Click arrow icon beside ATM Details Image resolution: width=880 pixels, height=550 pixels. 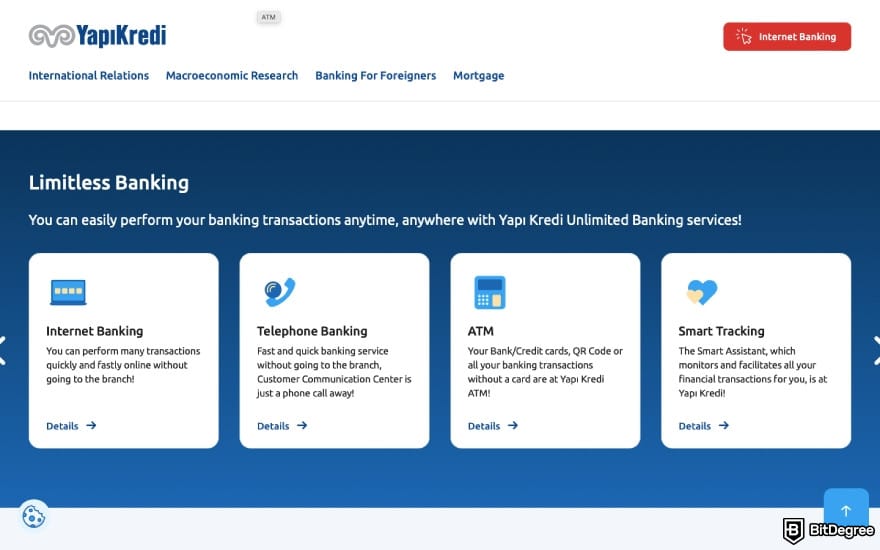coord(513,425)
